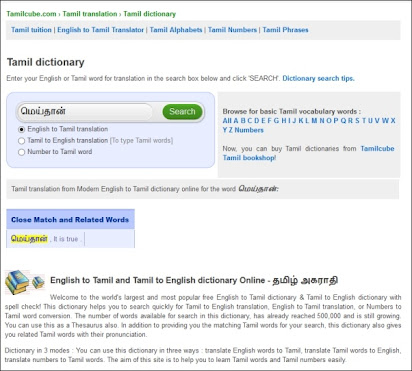Open English to Tamil Translator link
This screenshot has height=371, width=412.
click(x=100, y=30)
